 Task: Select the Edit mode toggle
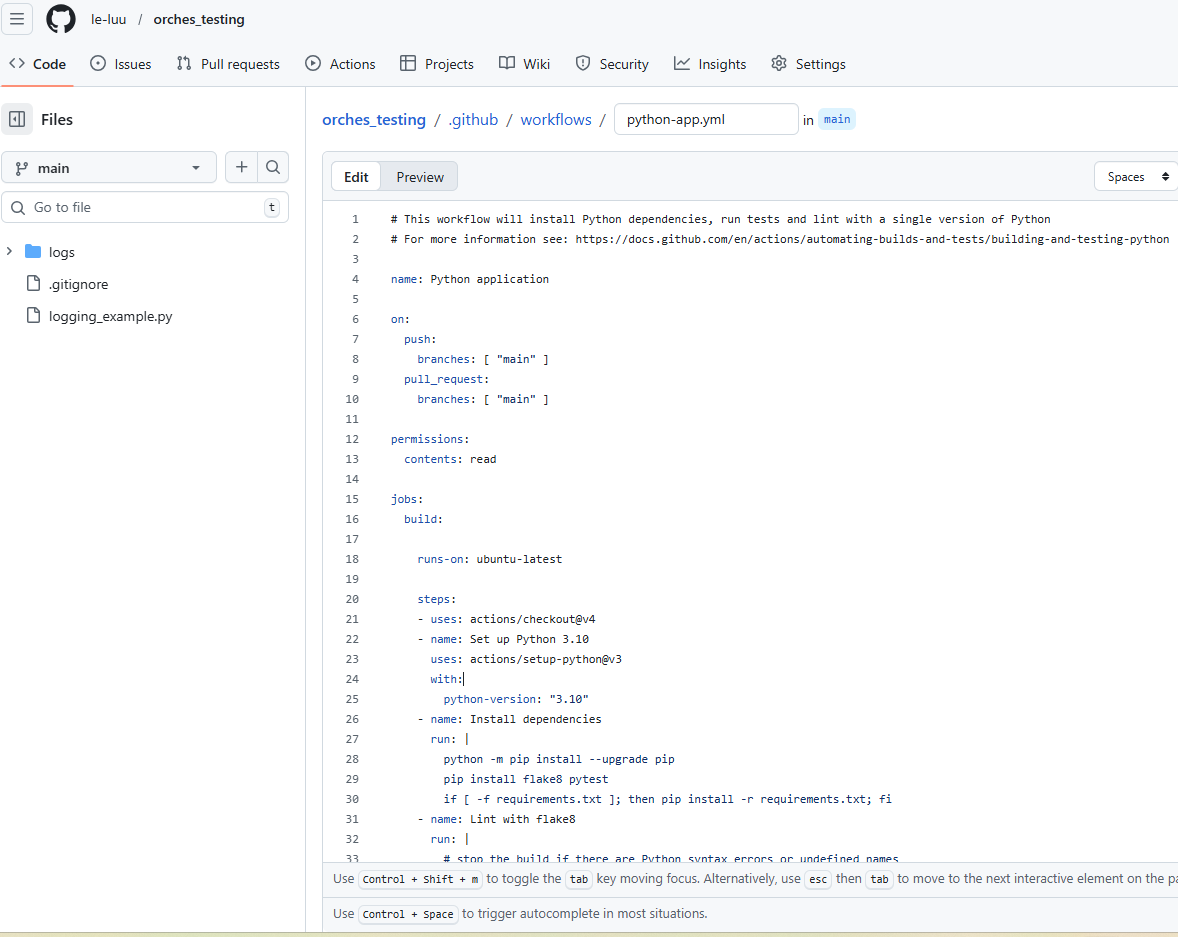coord(356,177)
